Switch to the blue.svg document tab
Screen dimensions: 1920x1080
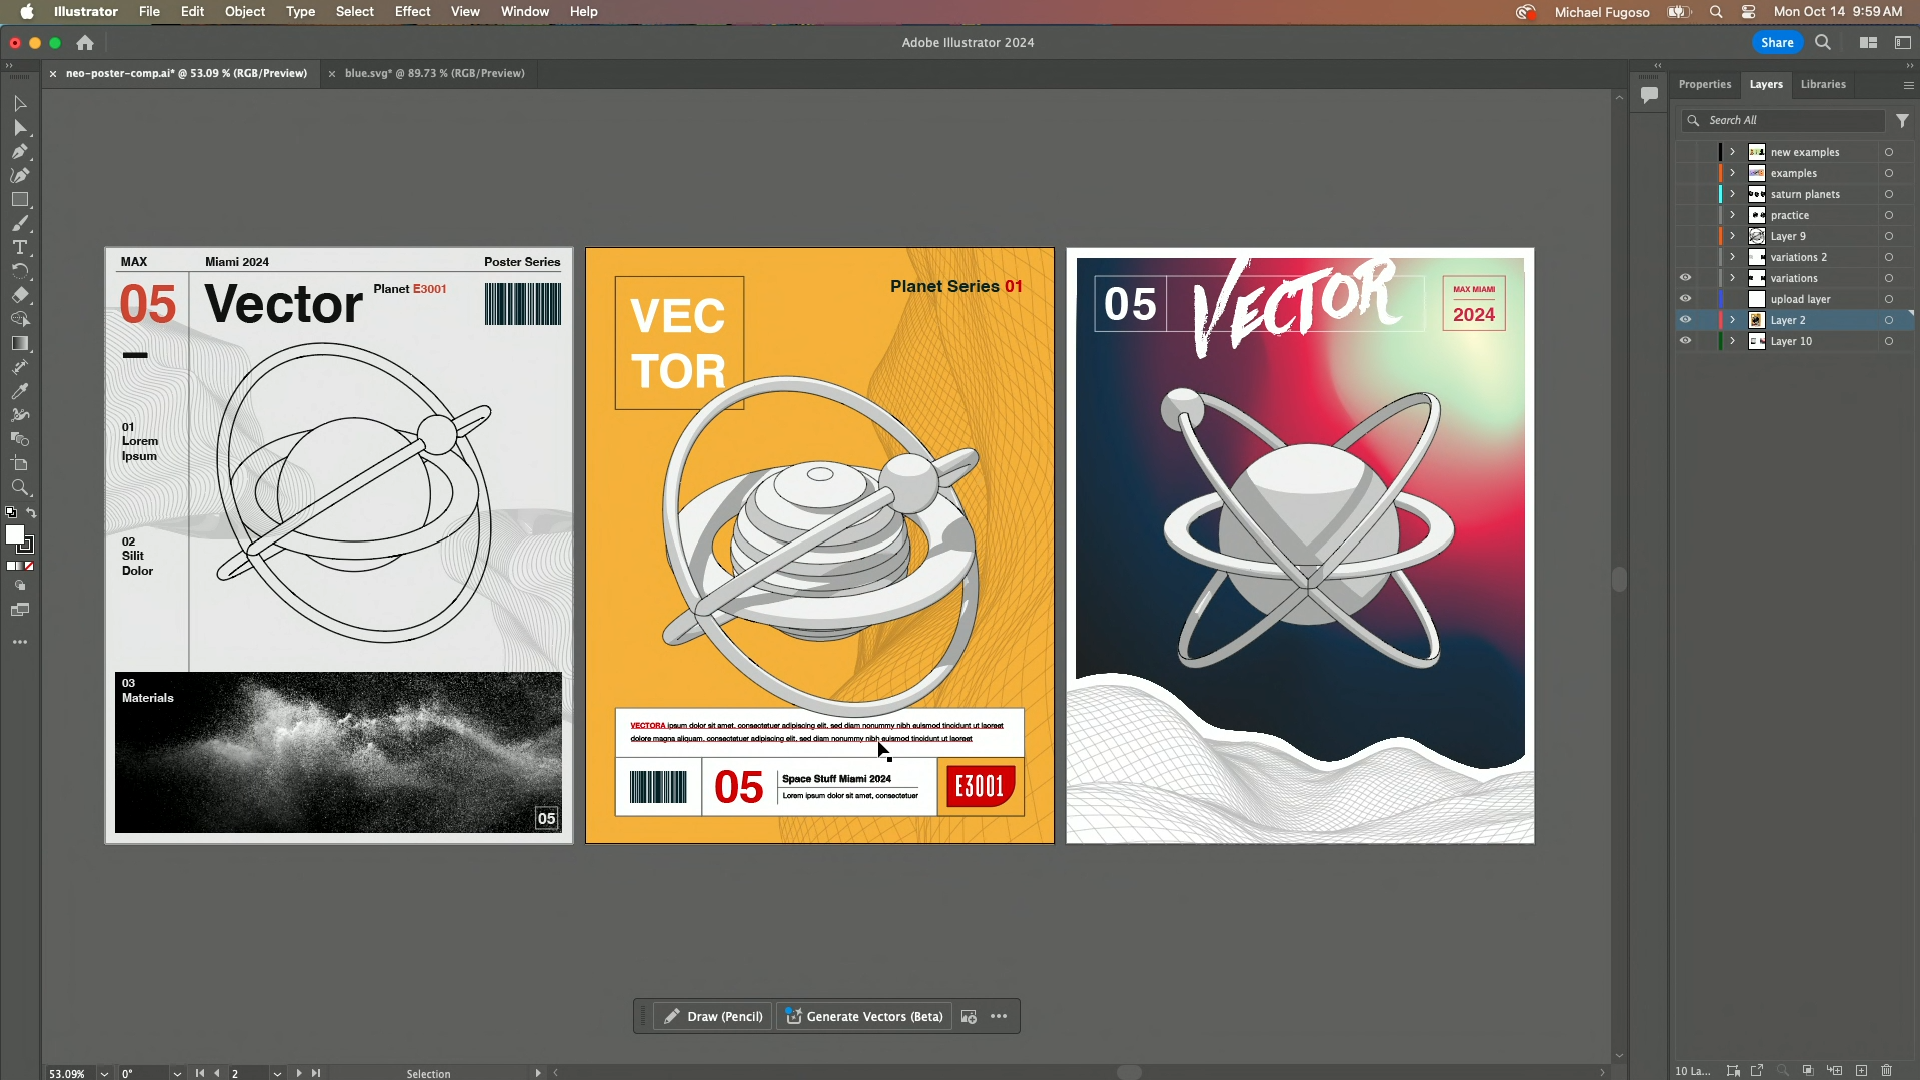[434, 73]
